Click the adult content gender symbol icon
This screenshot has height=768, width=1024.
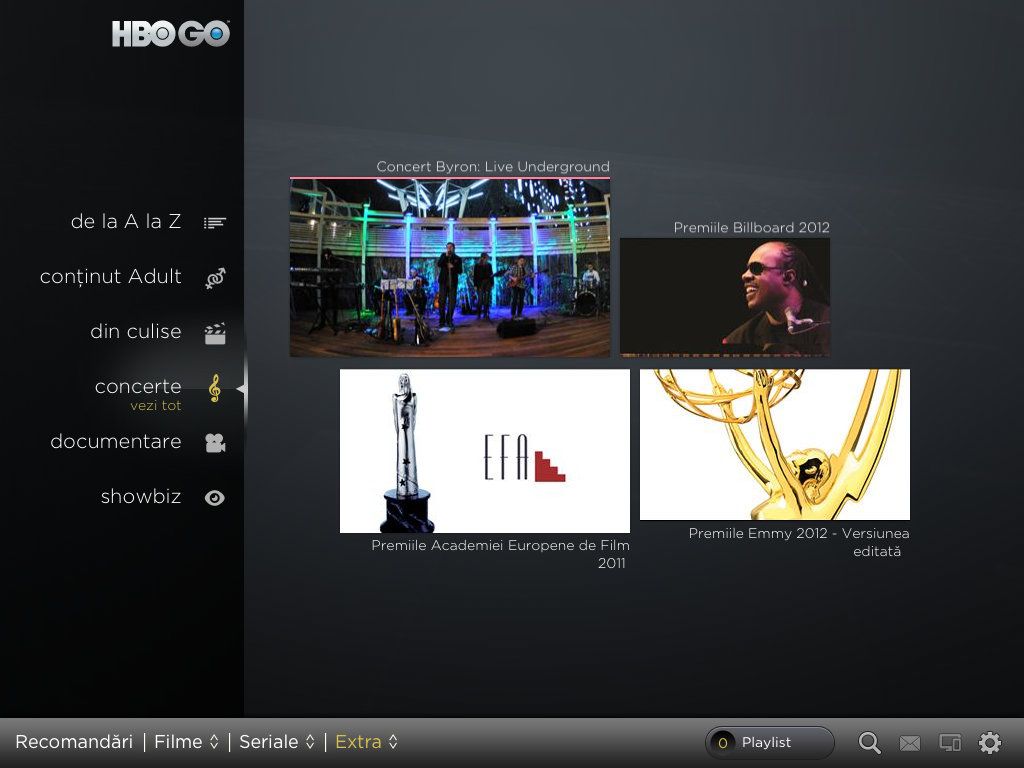[x=215, y=278]
